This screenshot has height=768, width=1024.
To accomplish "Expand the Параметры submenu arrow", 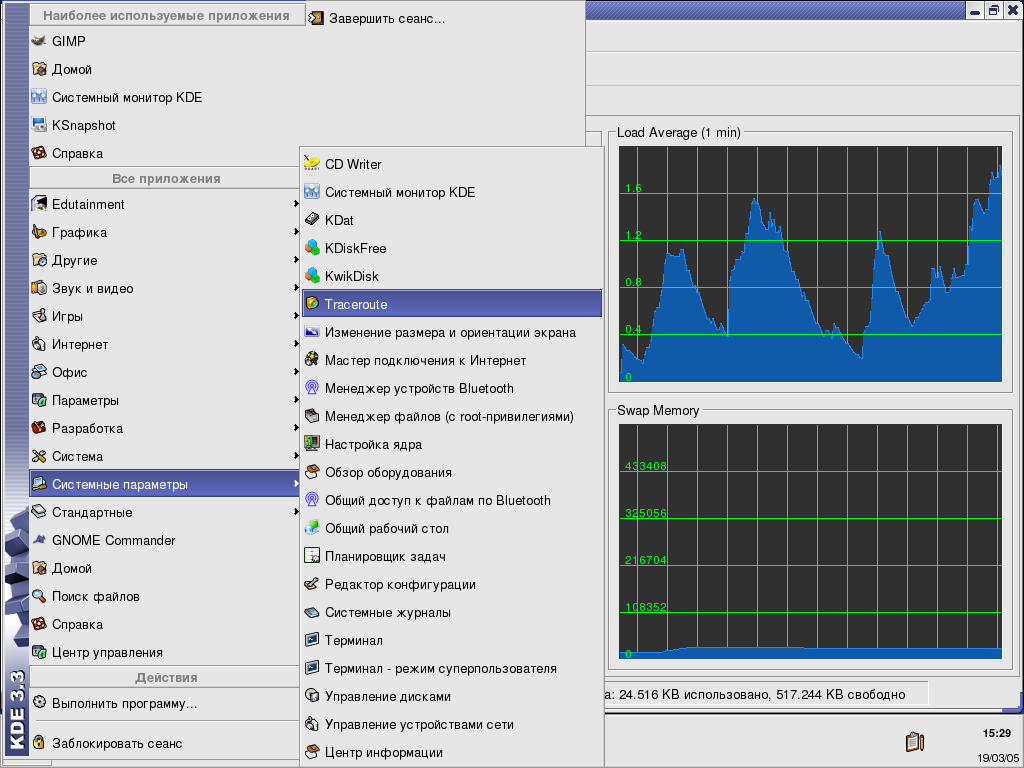I will 296,401.
